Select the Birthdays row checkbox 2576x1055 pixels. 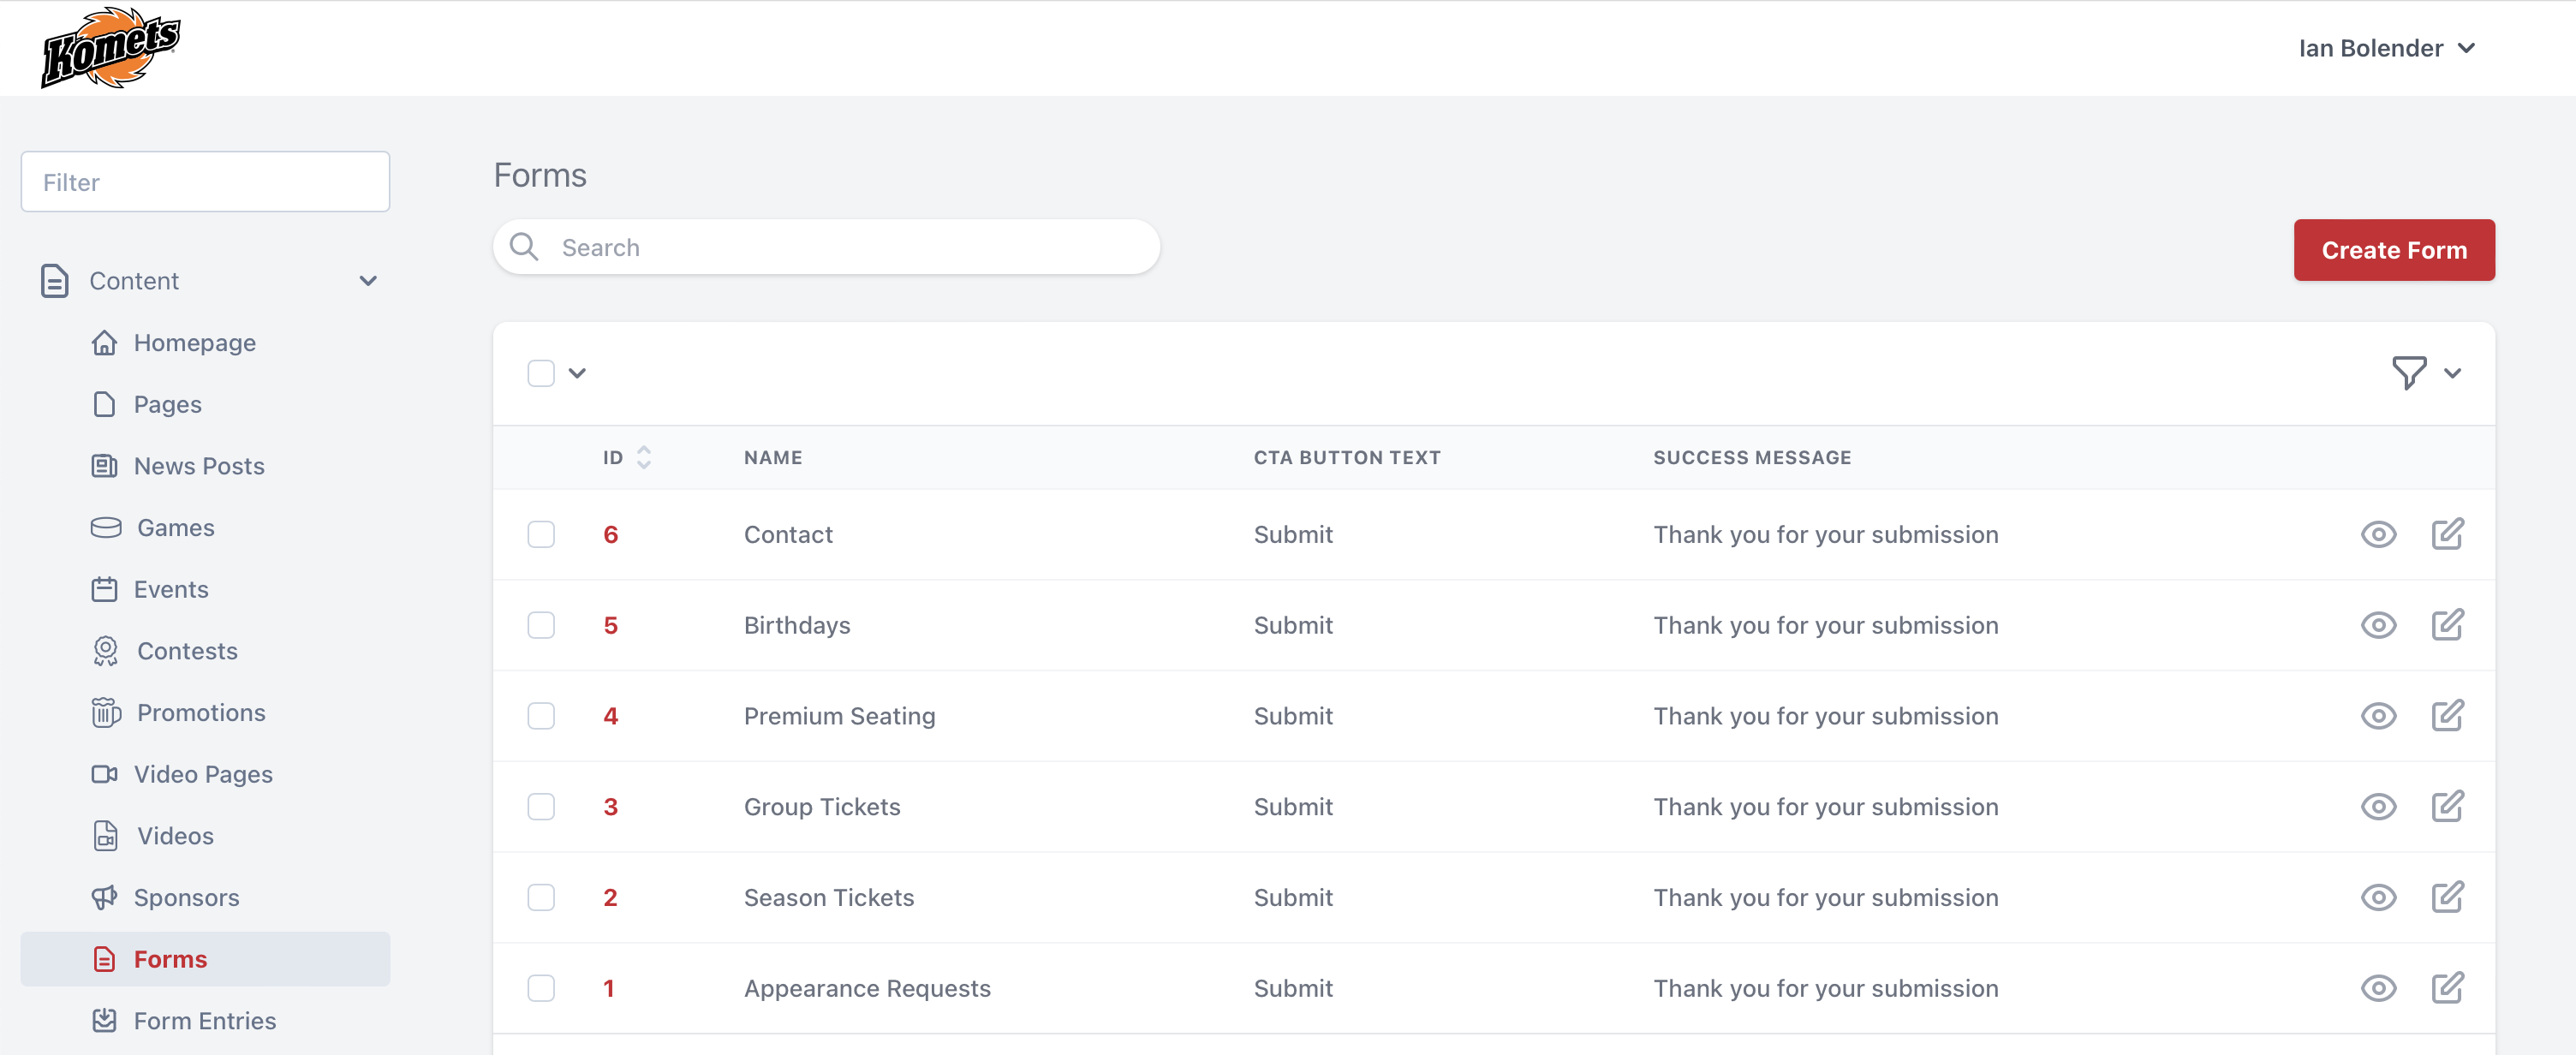541,625
